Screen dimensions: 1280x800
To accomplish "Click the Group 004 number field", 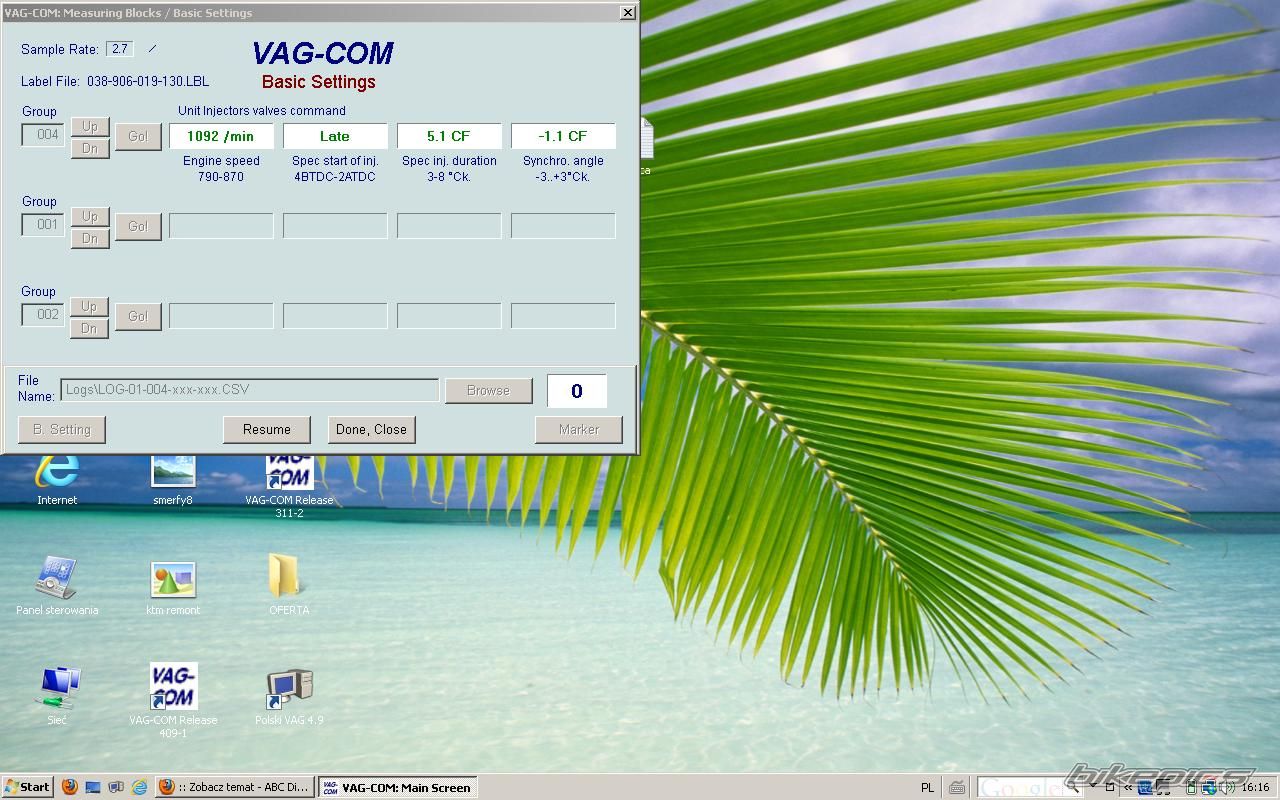I will [x=43, y=134].
